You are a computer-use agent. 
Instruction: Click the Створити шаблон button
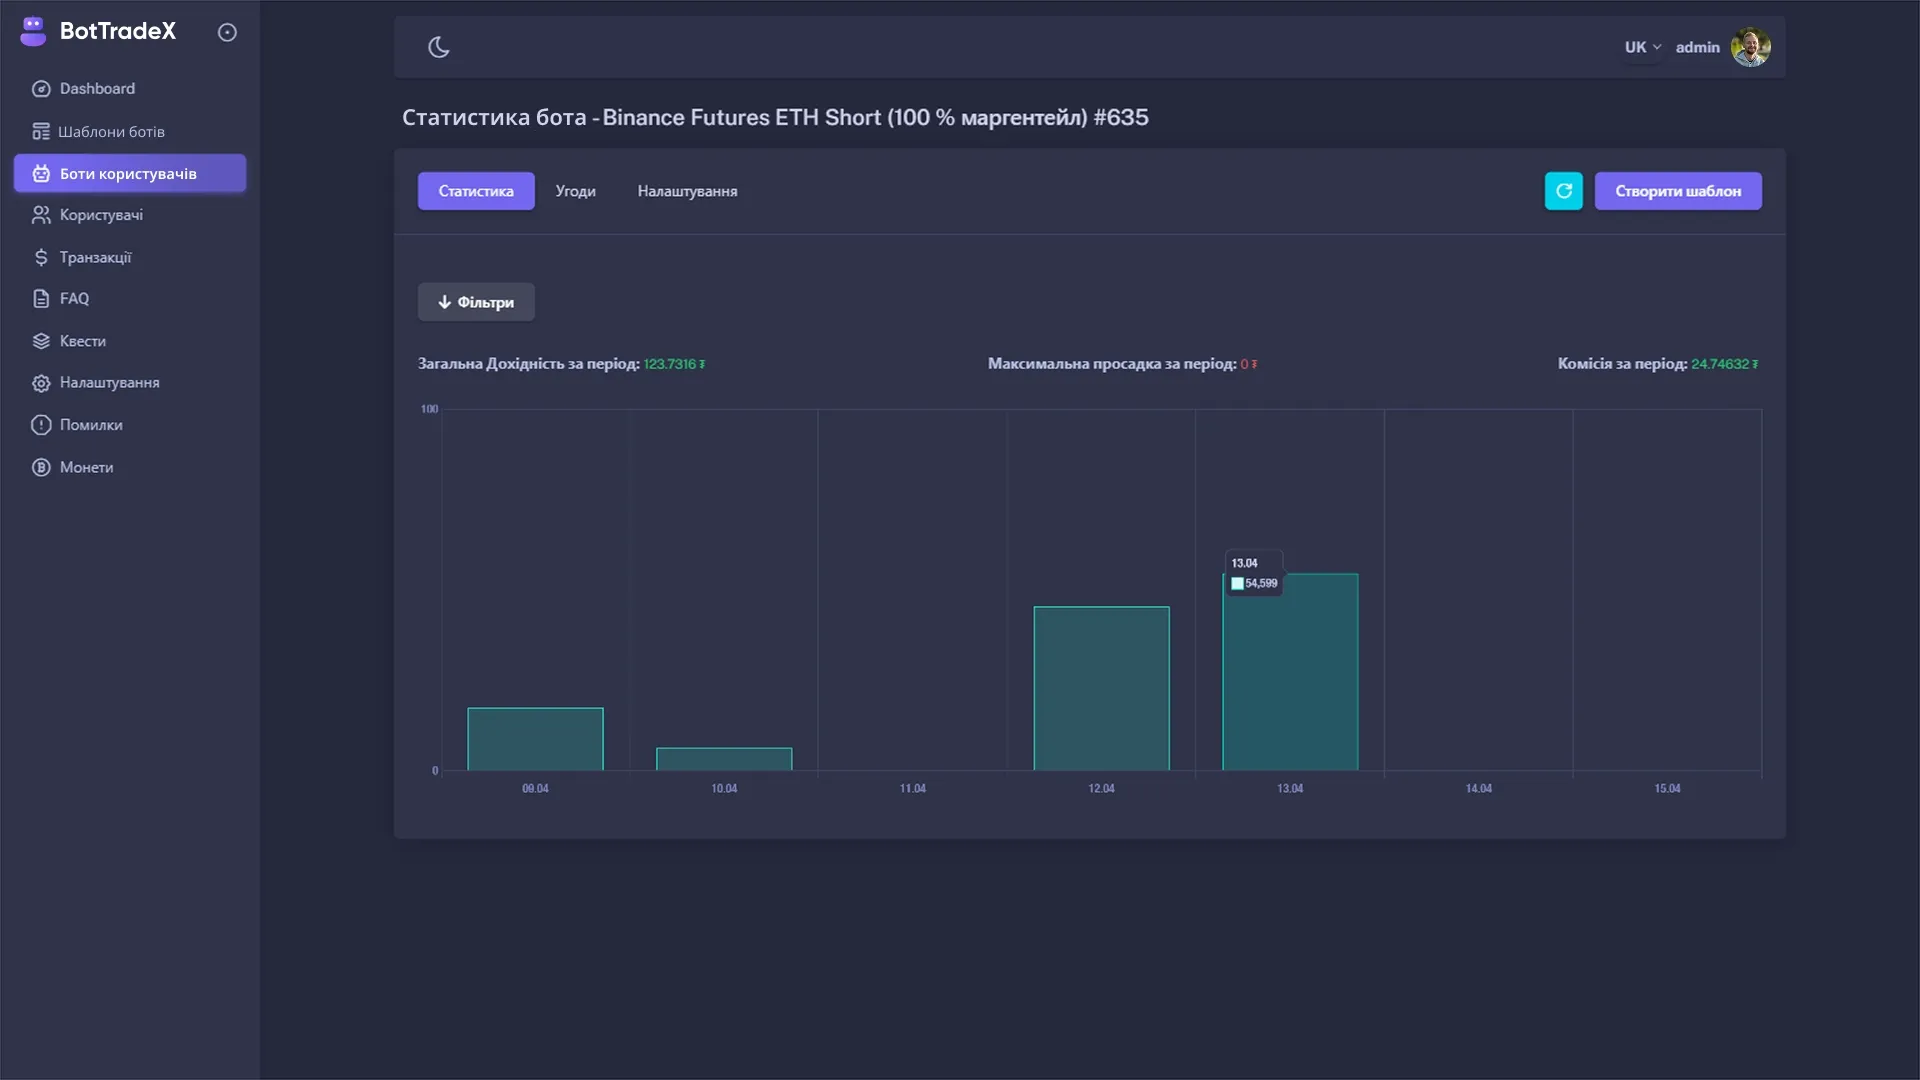coord(1678,190)
